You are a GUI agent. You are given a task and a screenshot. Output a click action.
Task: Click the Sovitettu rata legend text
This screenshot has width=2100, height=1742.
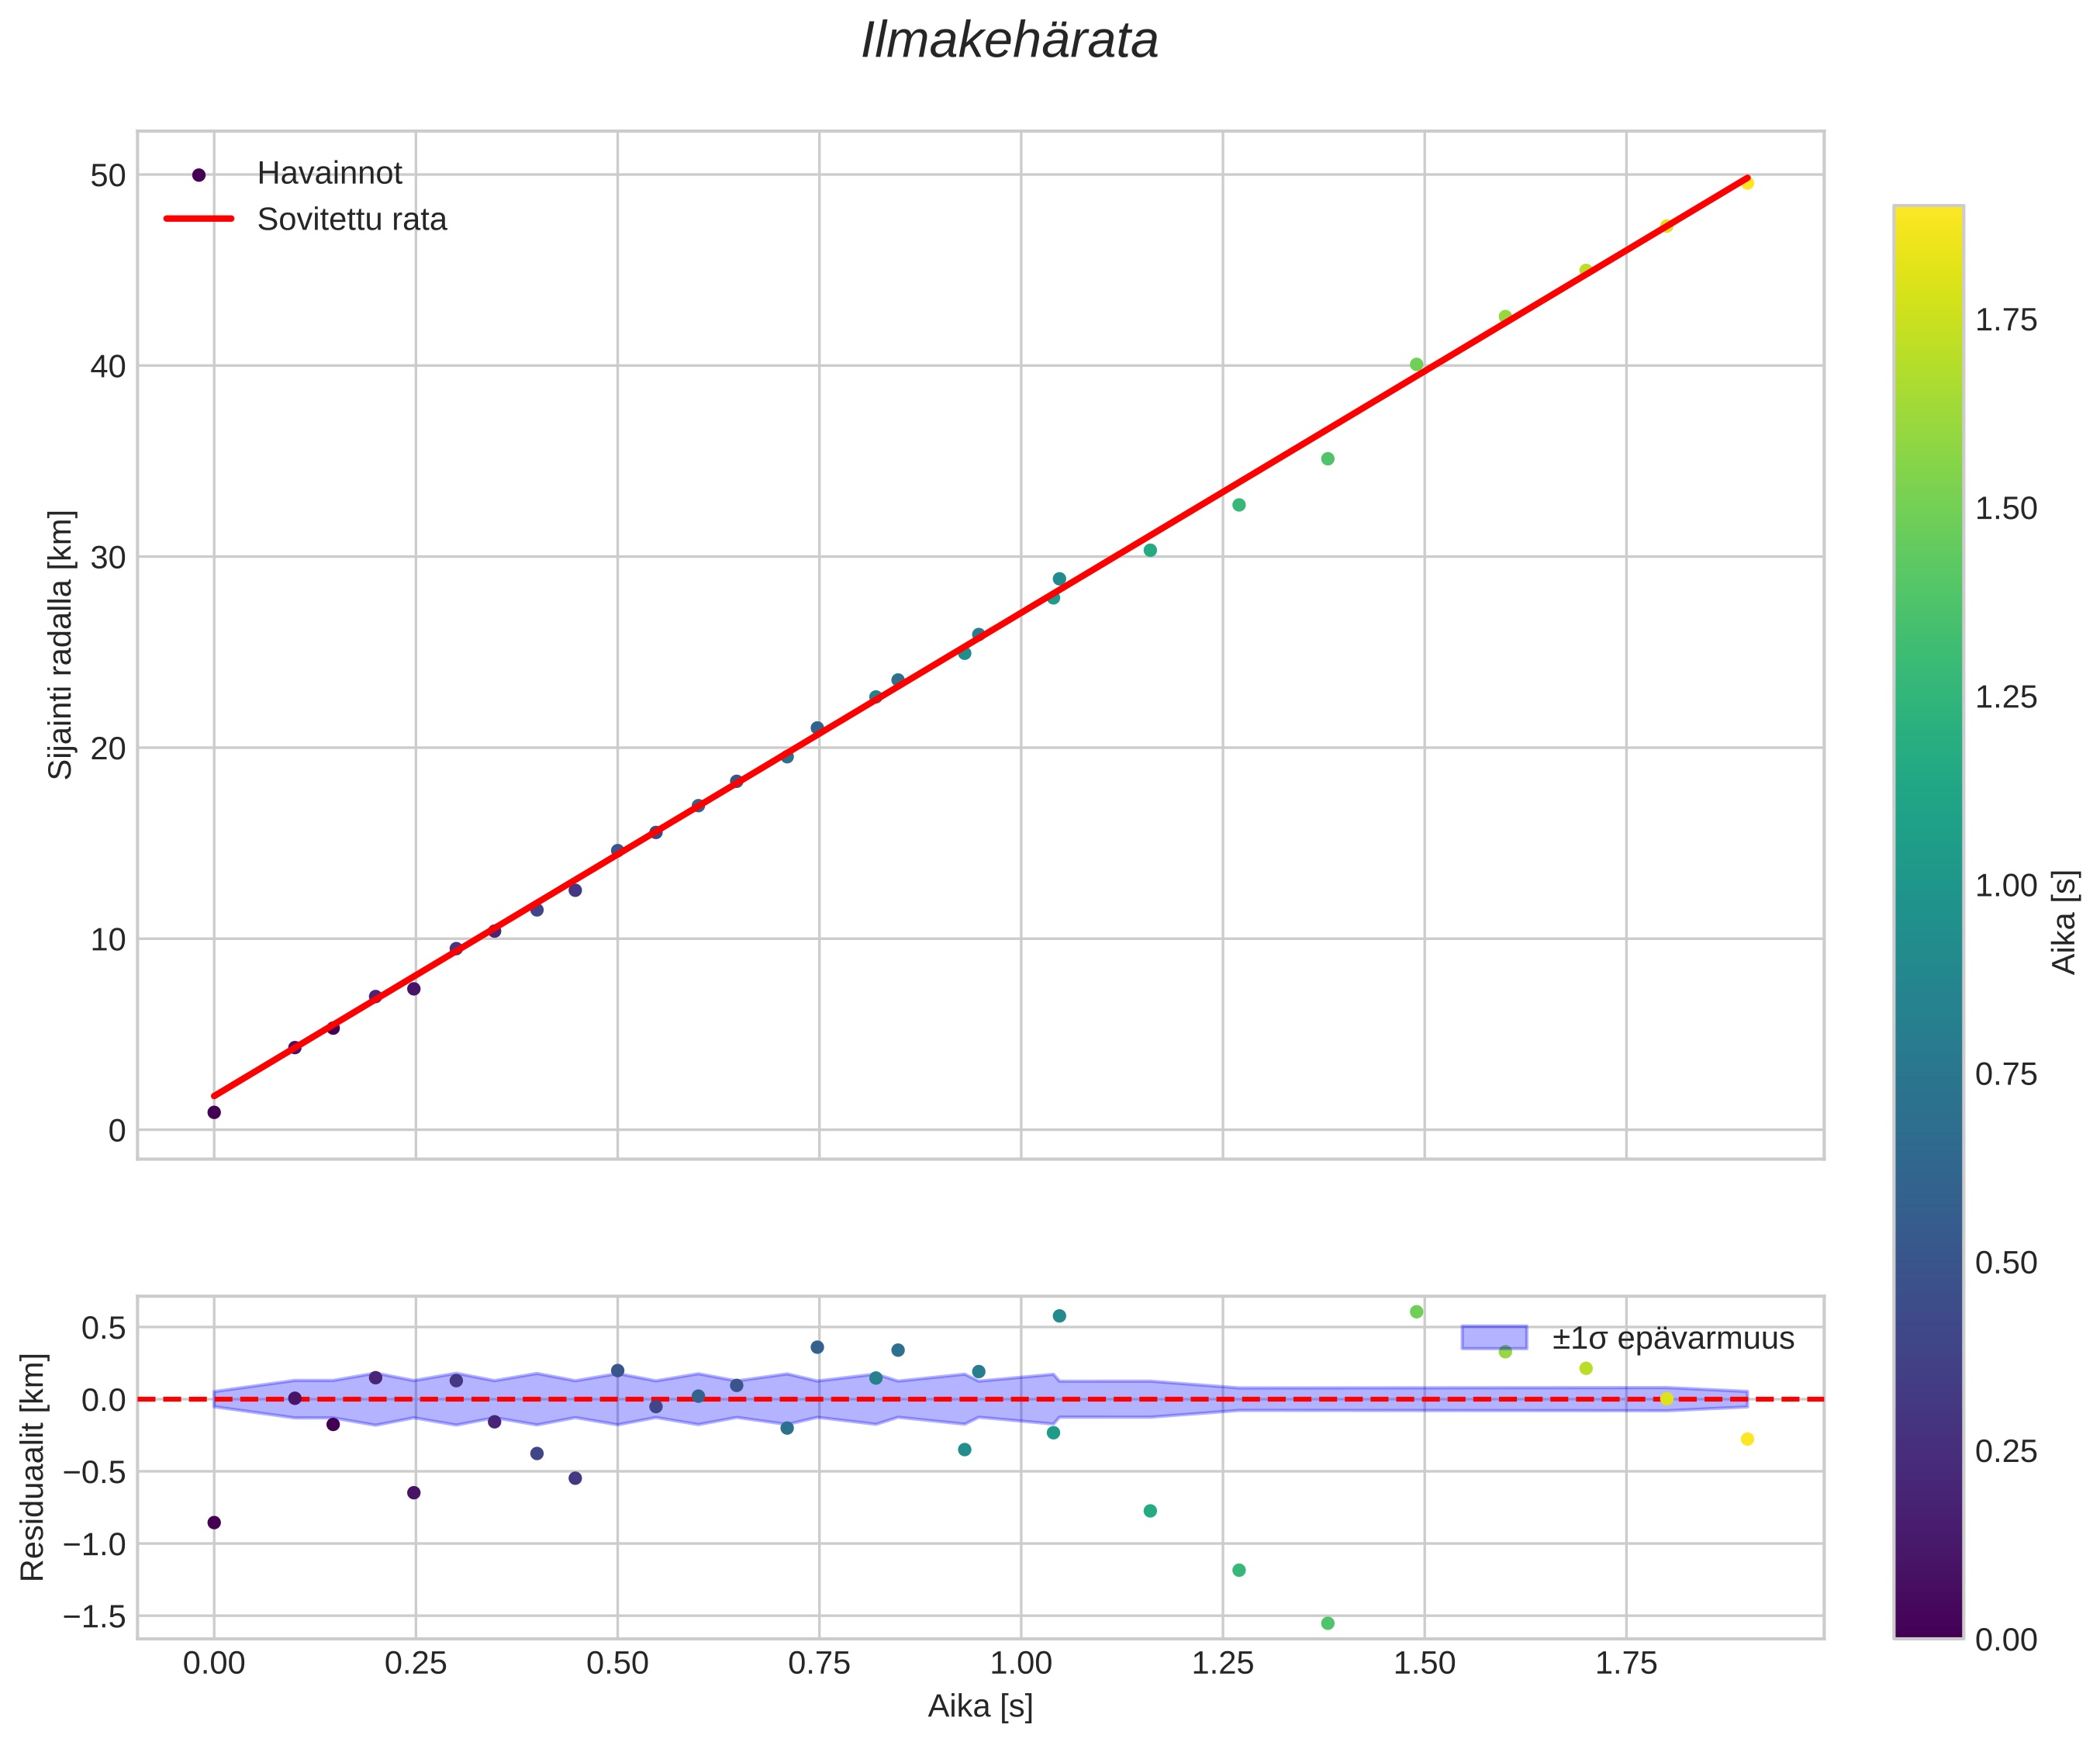coord(351,220)
